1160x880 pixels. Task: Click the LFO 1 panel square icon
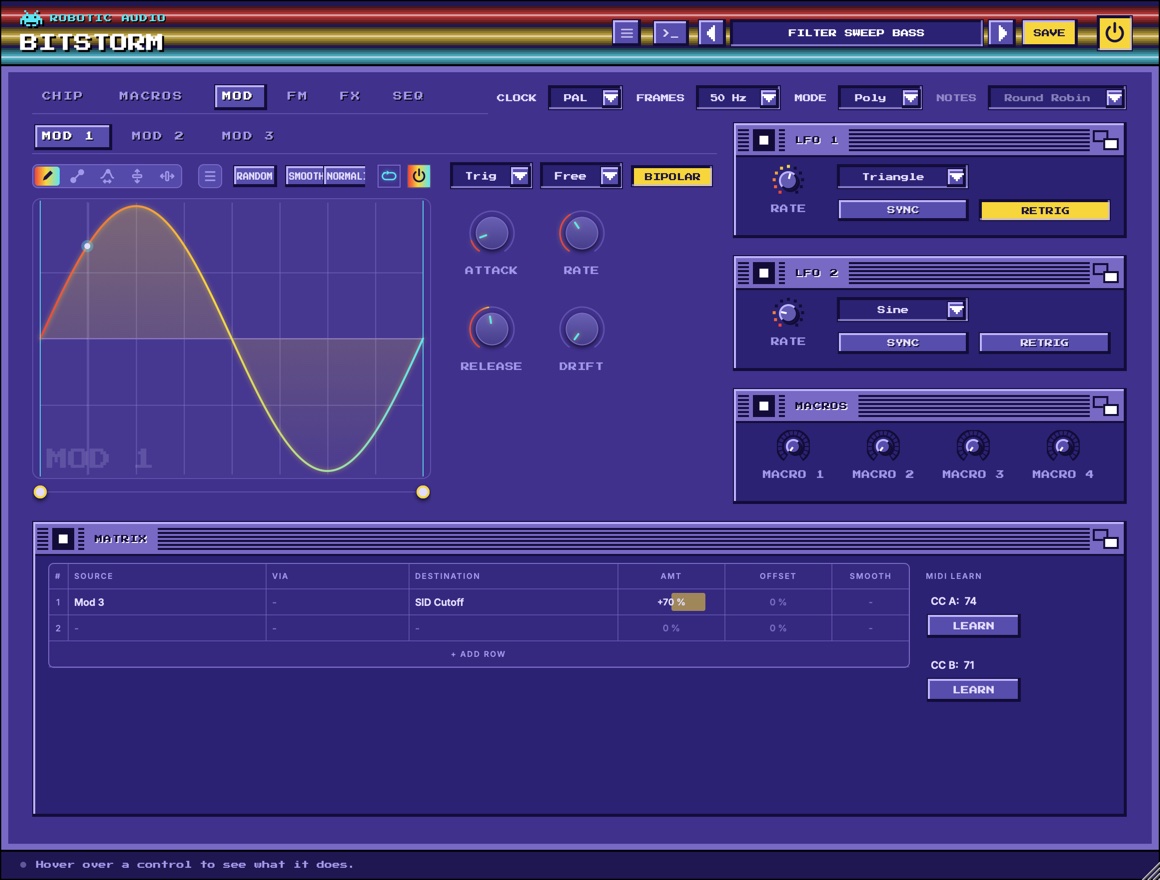(763, 140)
